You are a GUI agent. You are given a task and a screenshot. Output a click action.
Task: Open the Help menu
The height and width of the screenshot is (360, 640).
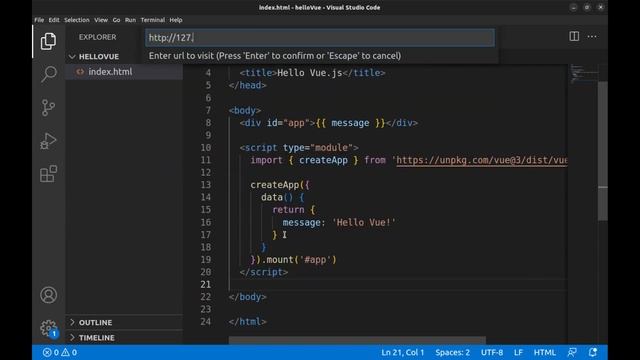(x=176, y=20)
